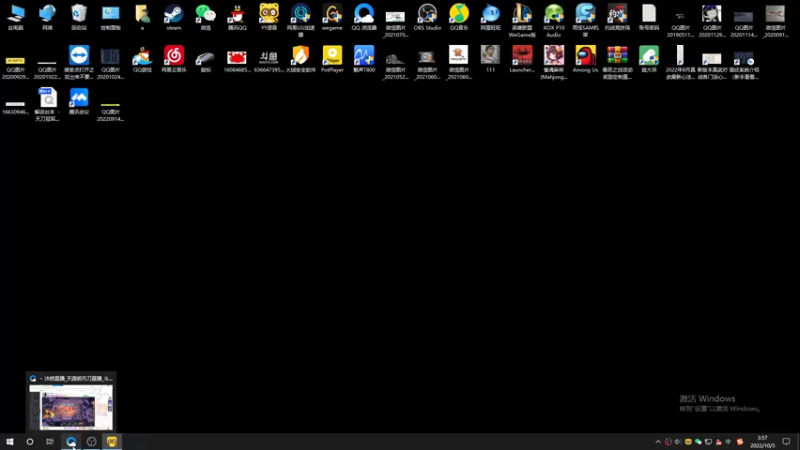This screenshot has width=800, height=450.
Task: Select the image file named 111
Action: click(x=490, y=59)
